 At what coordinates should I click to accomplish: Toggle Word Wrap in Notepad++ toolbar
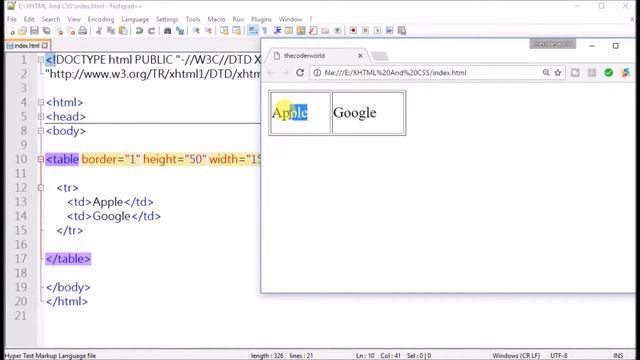253,31
